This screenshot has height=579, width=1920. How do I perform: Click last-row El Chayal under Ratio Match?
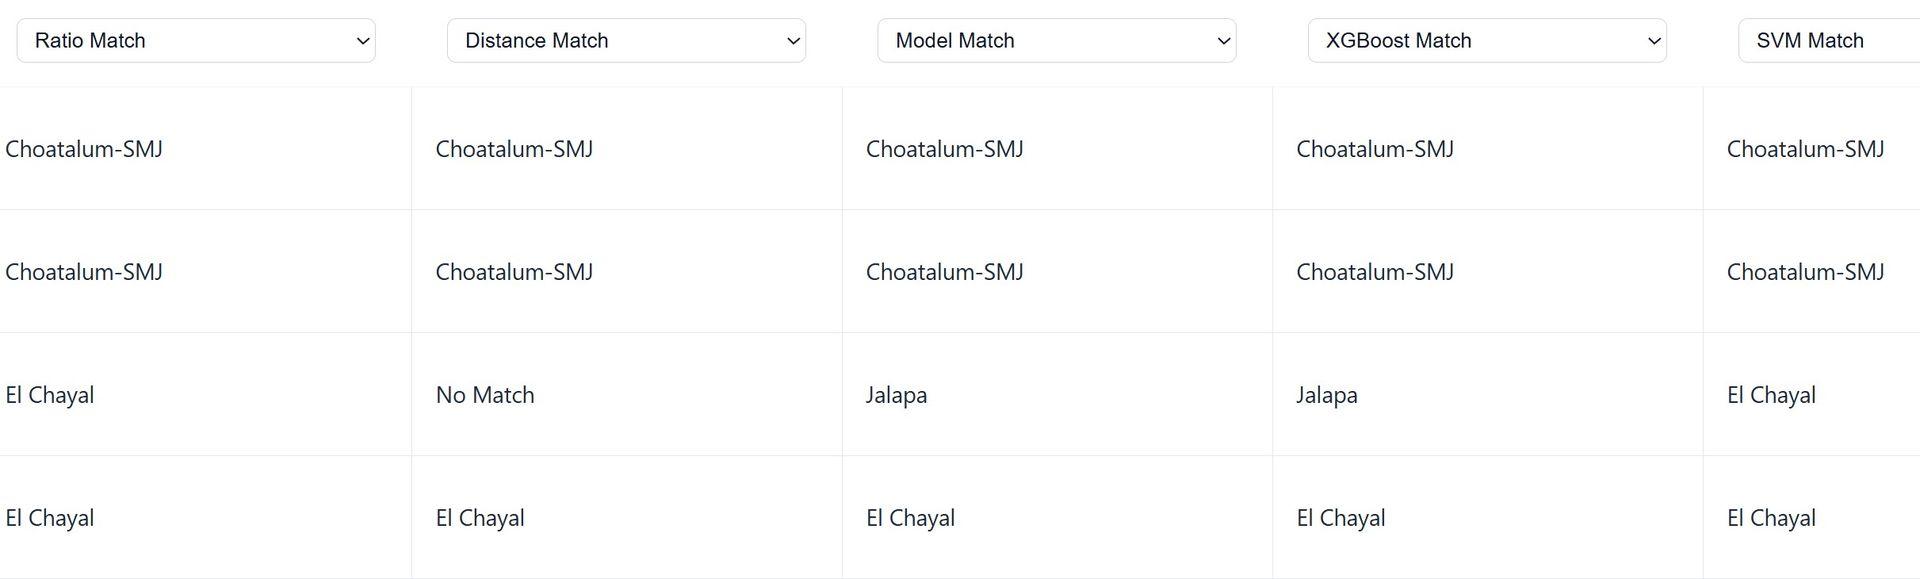point(50,518)
